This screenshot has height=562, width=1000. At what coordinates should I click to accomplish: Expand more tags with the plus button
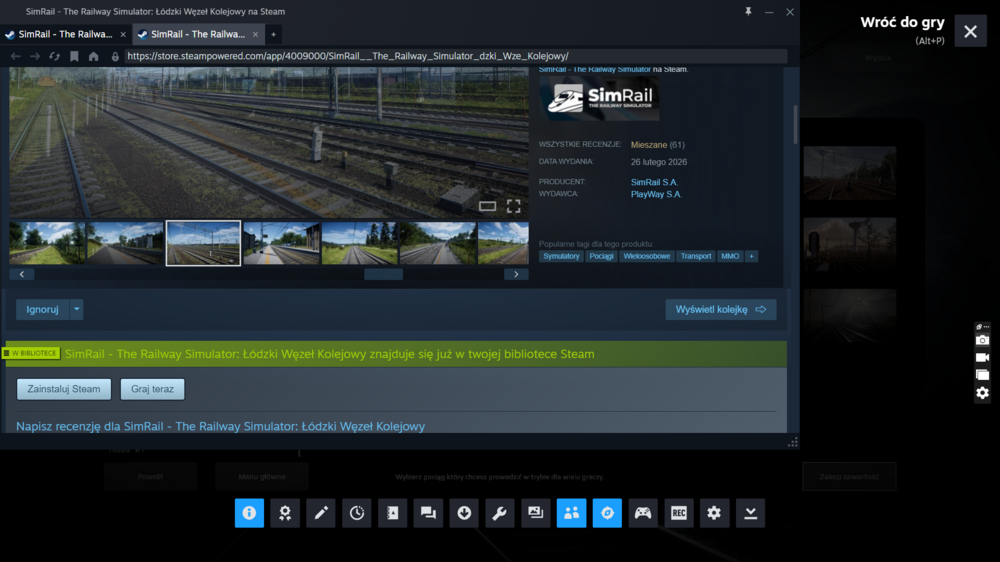pos(752,256)
